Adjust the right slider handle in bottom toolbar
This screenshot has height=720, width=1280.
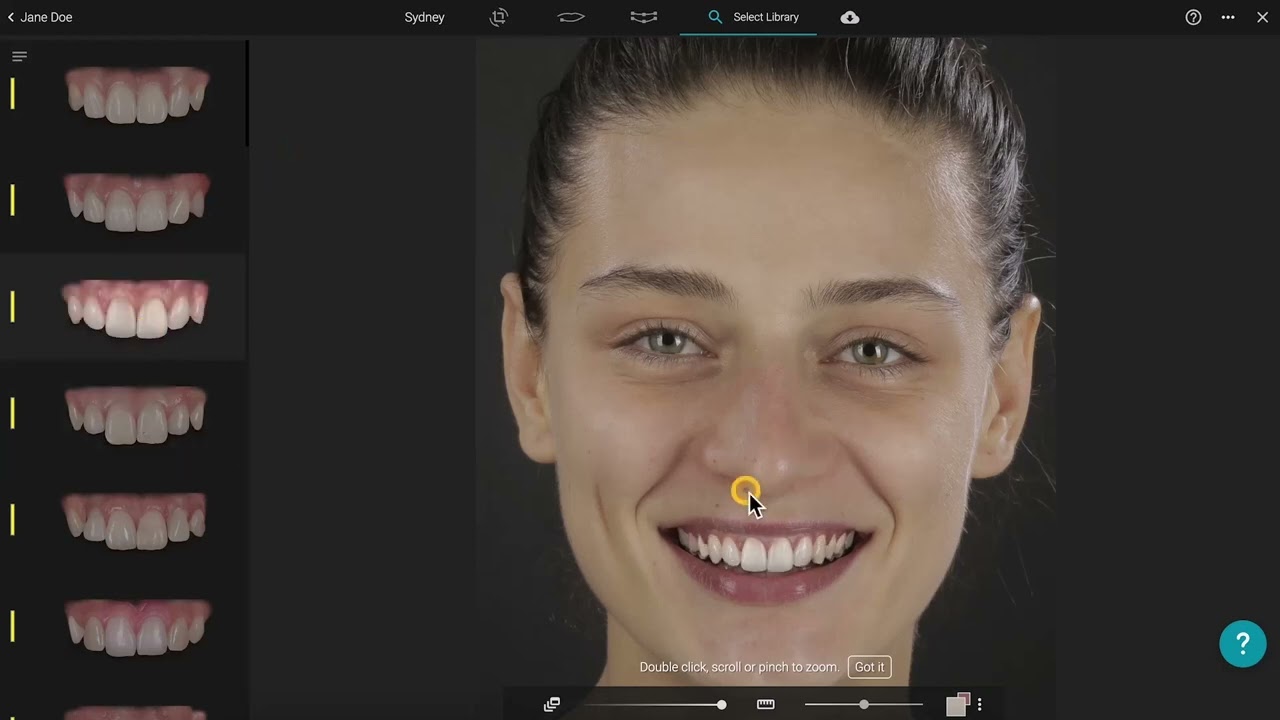point(864,705)
